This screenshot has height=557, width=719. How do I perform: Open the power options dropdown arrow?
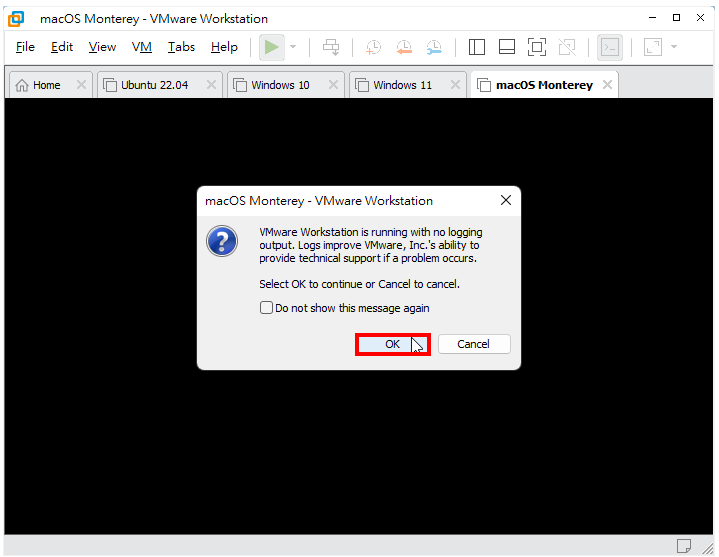293,47
